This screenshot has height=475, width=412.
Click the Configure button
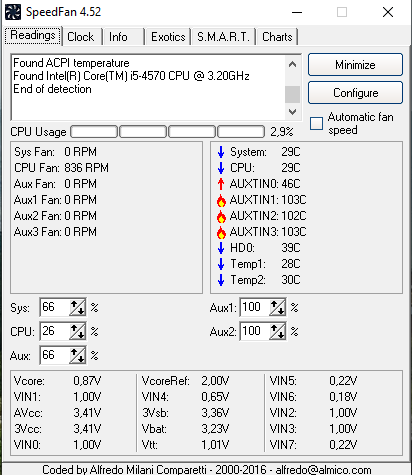(x=355, y=93)
